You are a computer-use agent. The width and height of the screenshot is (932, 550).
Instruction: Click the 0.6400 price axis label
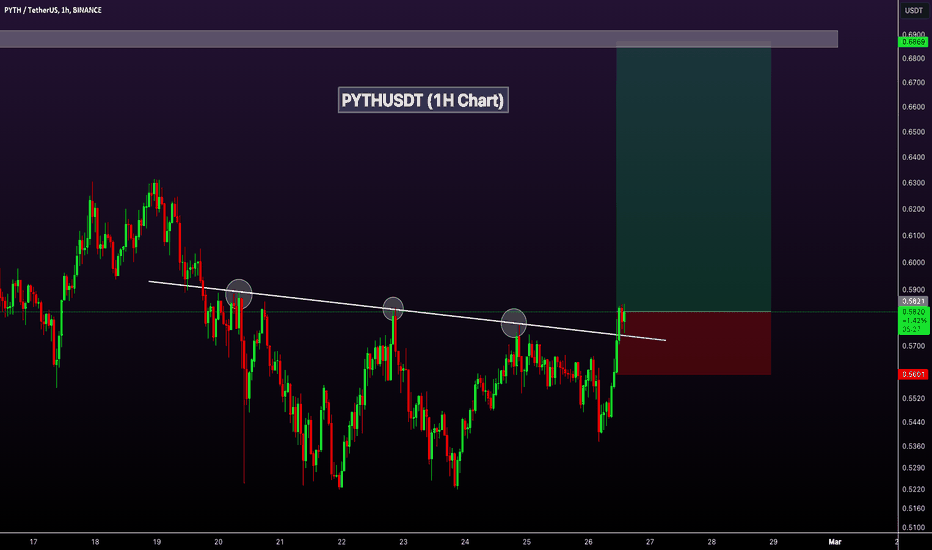(x=914, y=158)
